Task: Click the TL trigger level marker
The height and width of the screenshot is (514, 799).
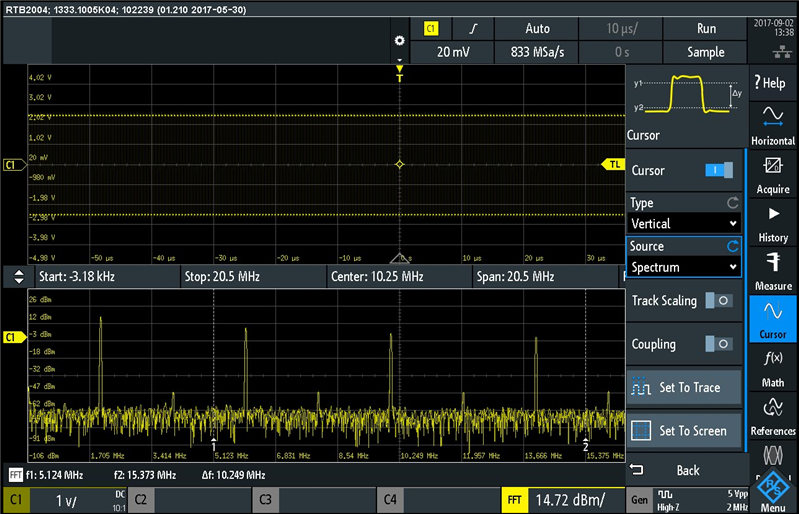Action: (x=611, y=163)
